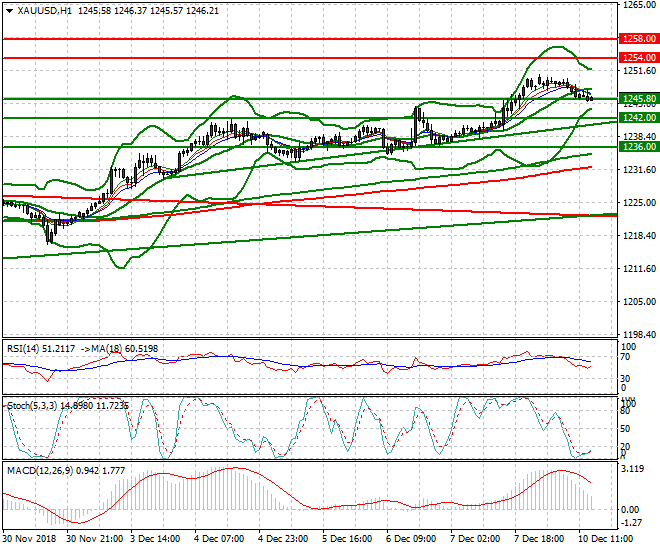Screen dimensions: 660x550
Task: Select the RSI 30 level scale label
Action: click(625, 379)
